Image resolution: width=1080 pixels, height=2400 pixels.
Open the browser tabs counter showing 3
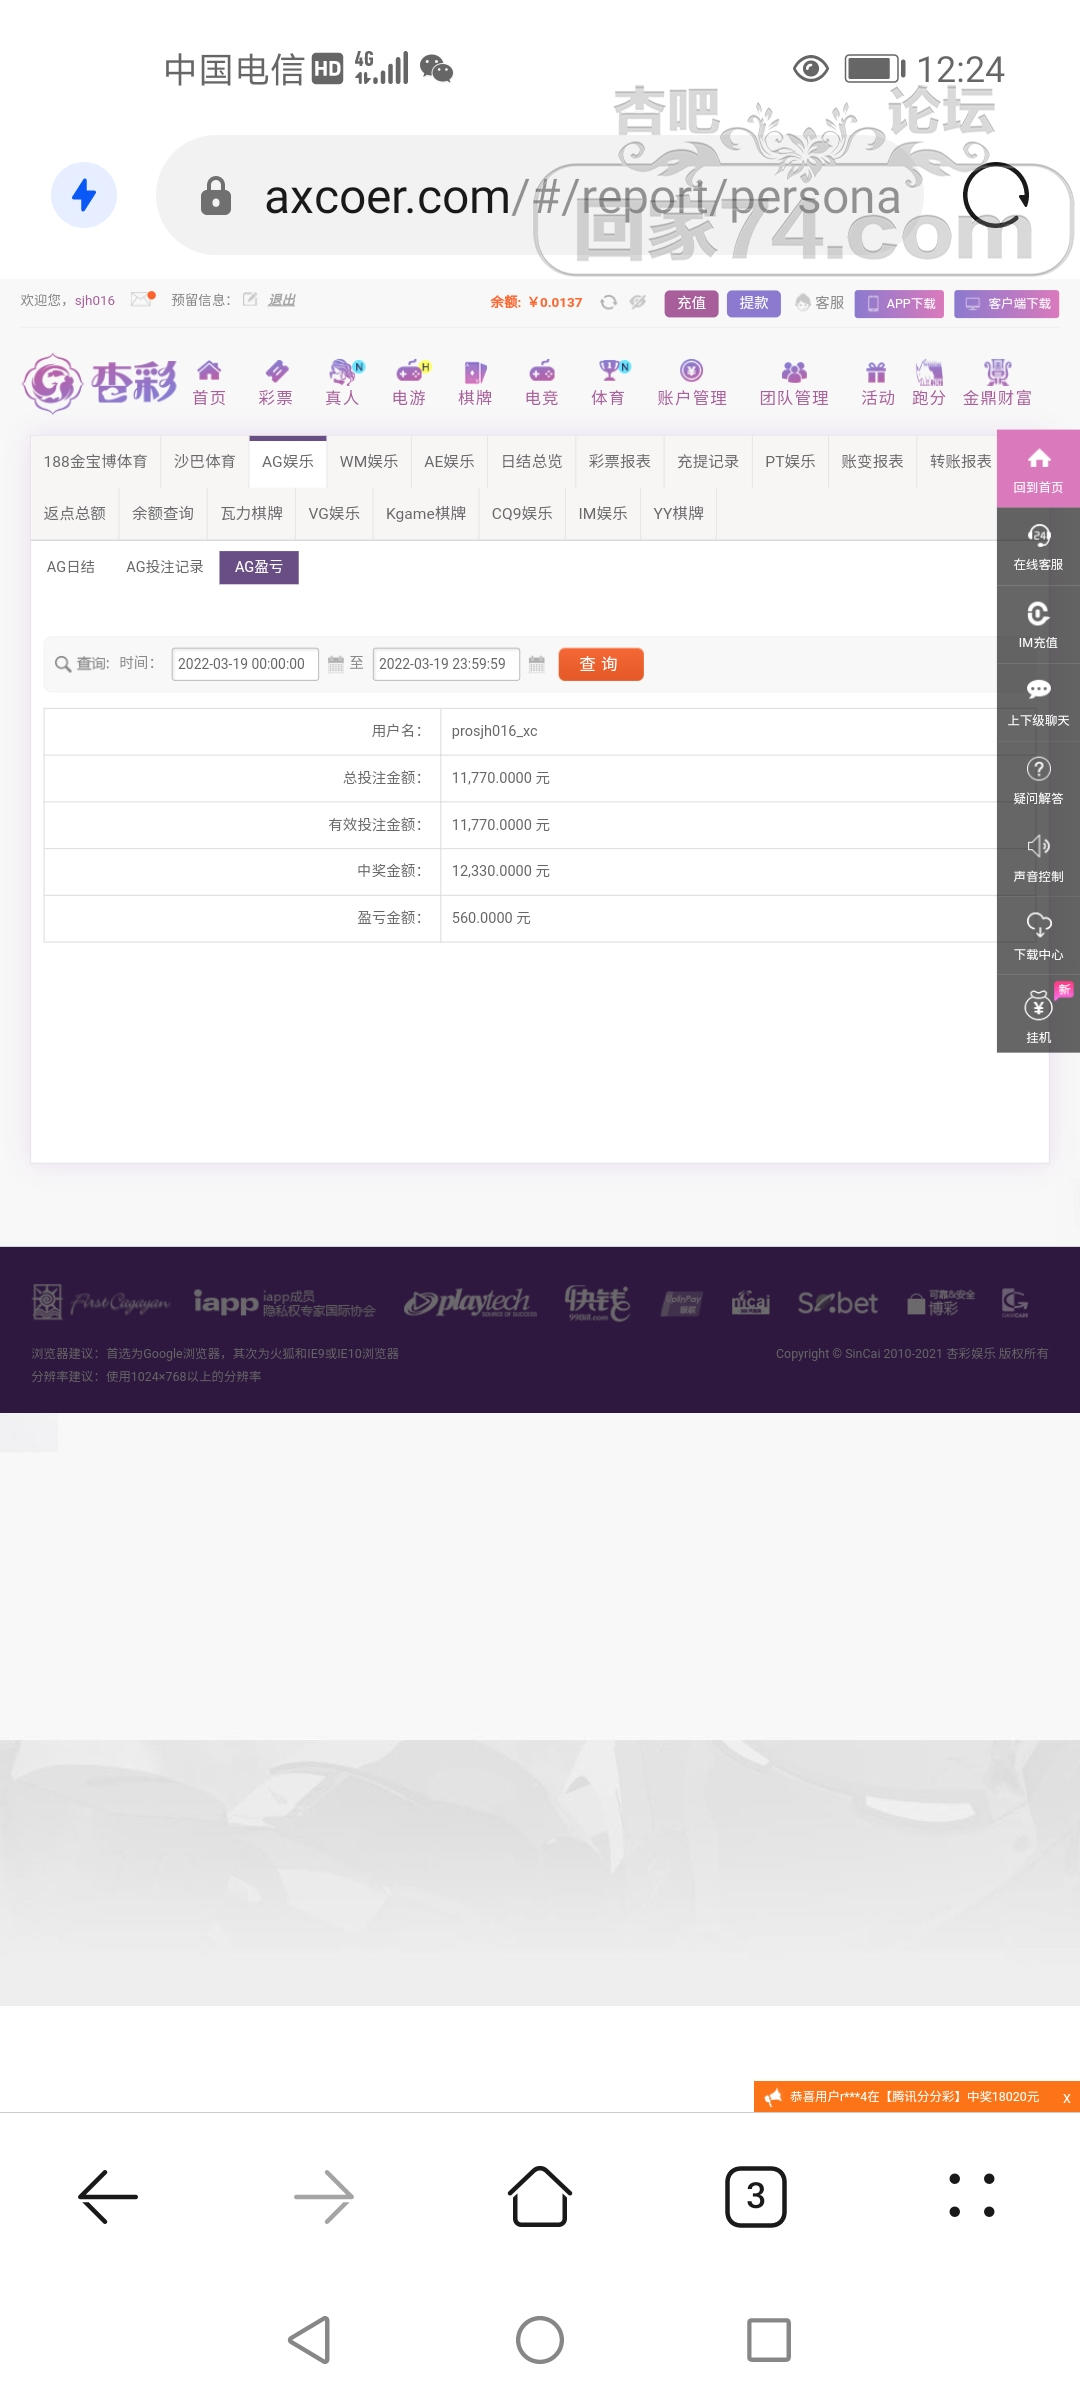(x=756, y=2196)
